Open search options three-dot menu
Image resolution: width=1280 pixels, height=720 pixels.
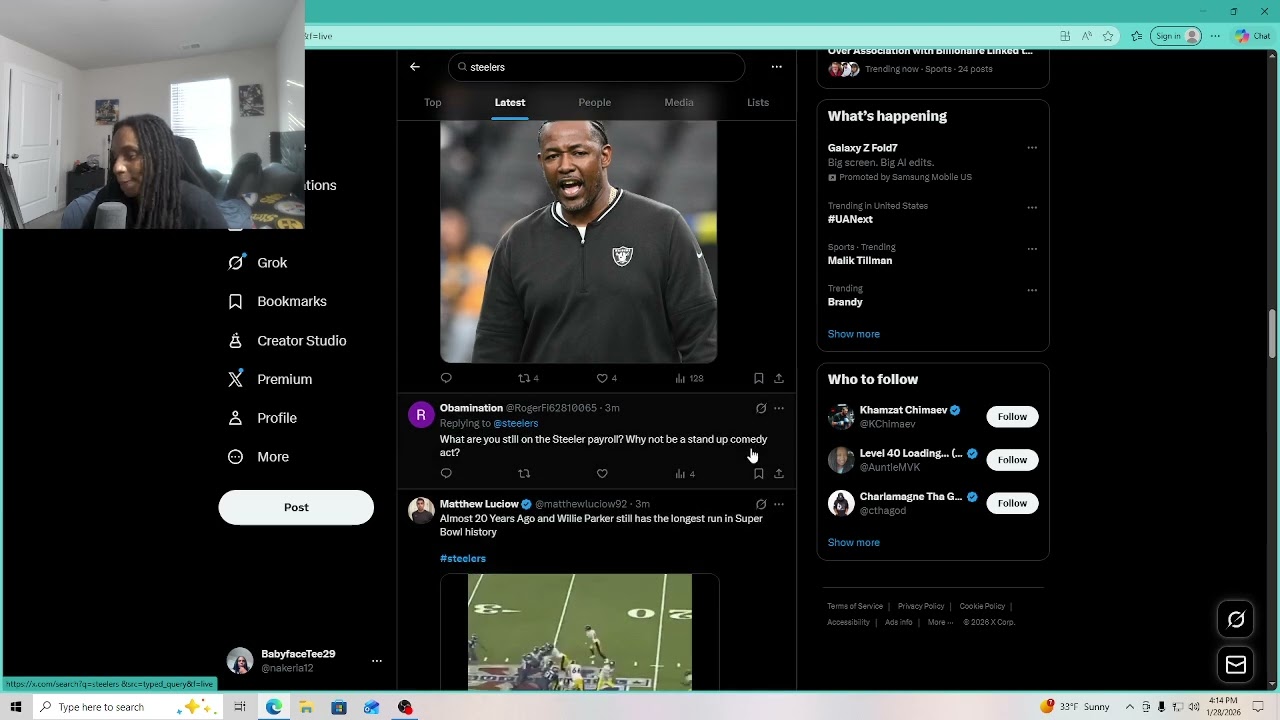pos(776,67)
